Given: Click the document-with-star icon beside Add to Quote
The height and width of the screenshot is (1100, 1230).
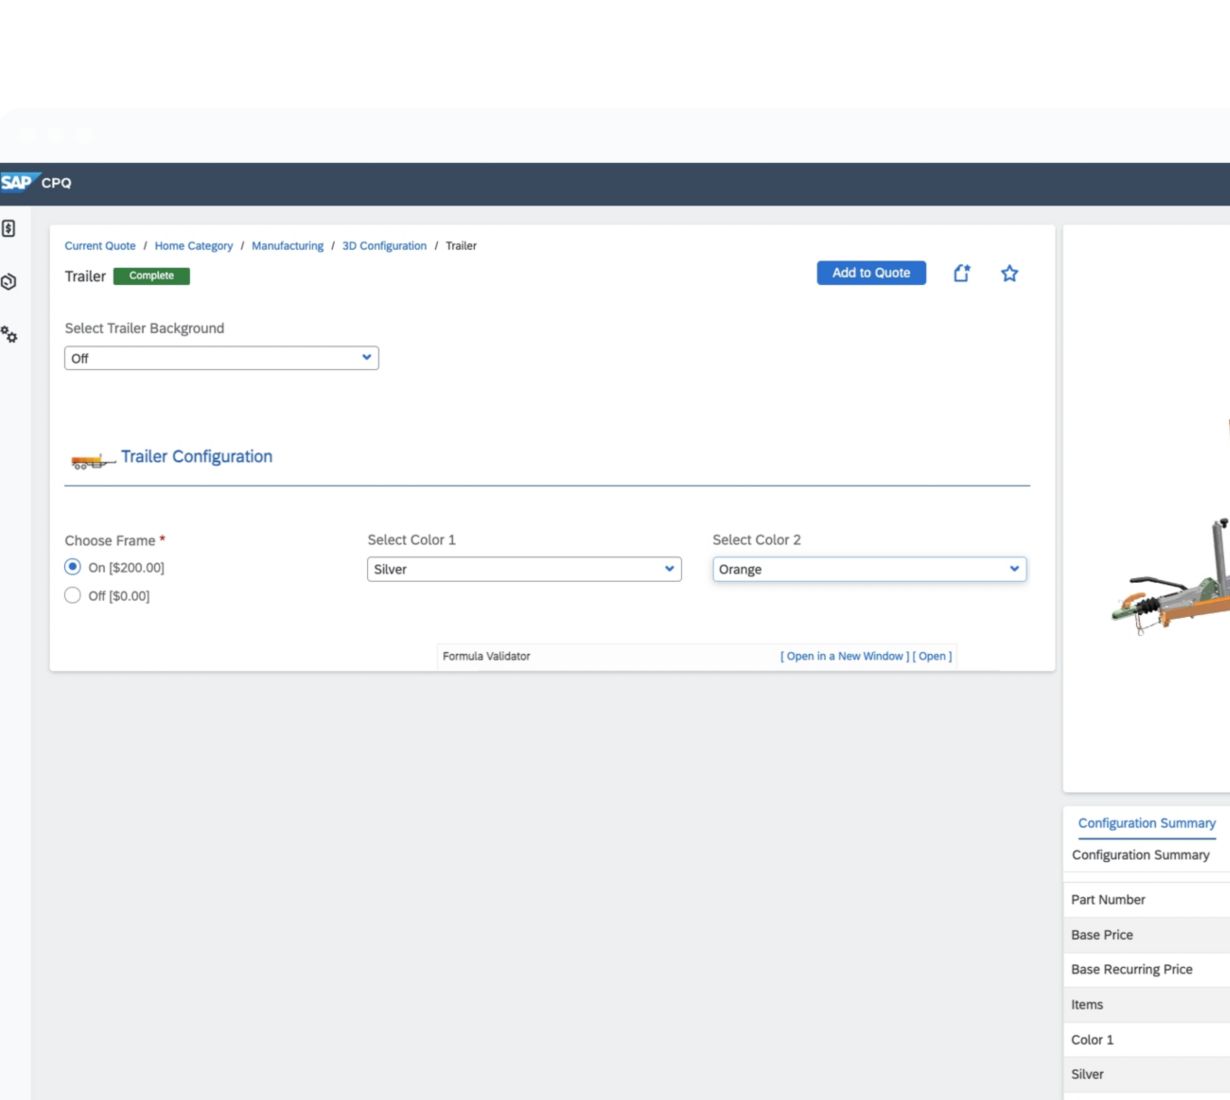Looking at the screenshot, I should pyautogui.click(x=961, y=273).
